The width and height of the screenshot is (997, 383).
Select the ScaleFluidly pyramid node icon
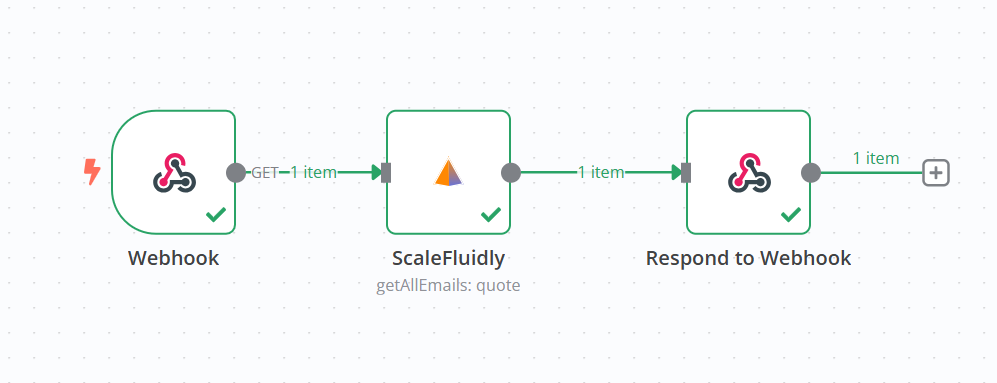pos(449,172)
